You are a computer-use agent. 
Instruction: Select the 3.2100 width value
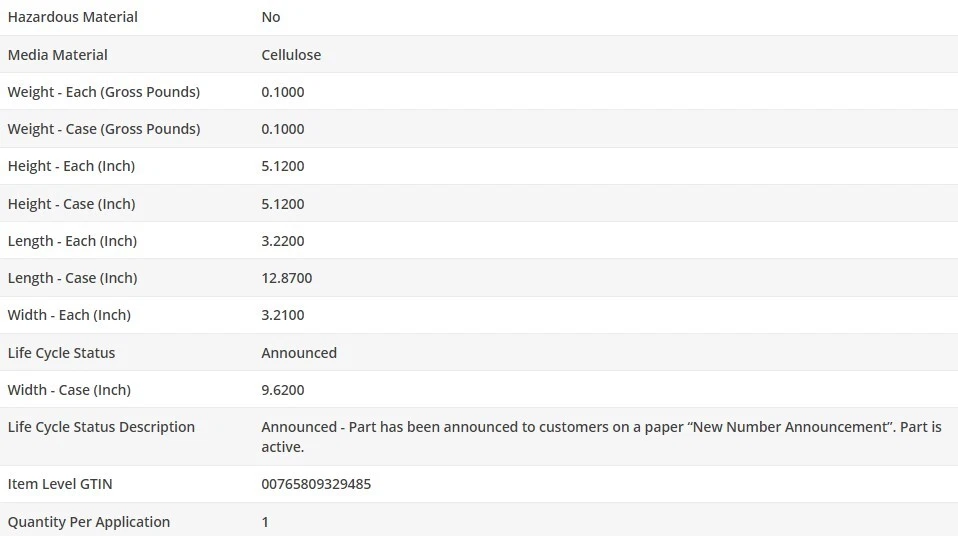click(282, 315)
